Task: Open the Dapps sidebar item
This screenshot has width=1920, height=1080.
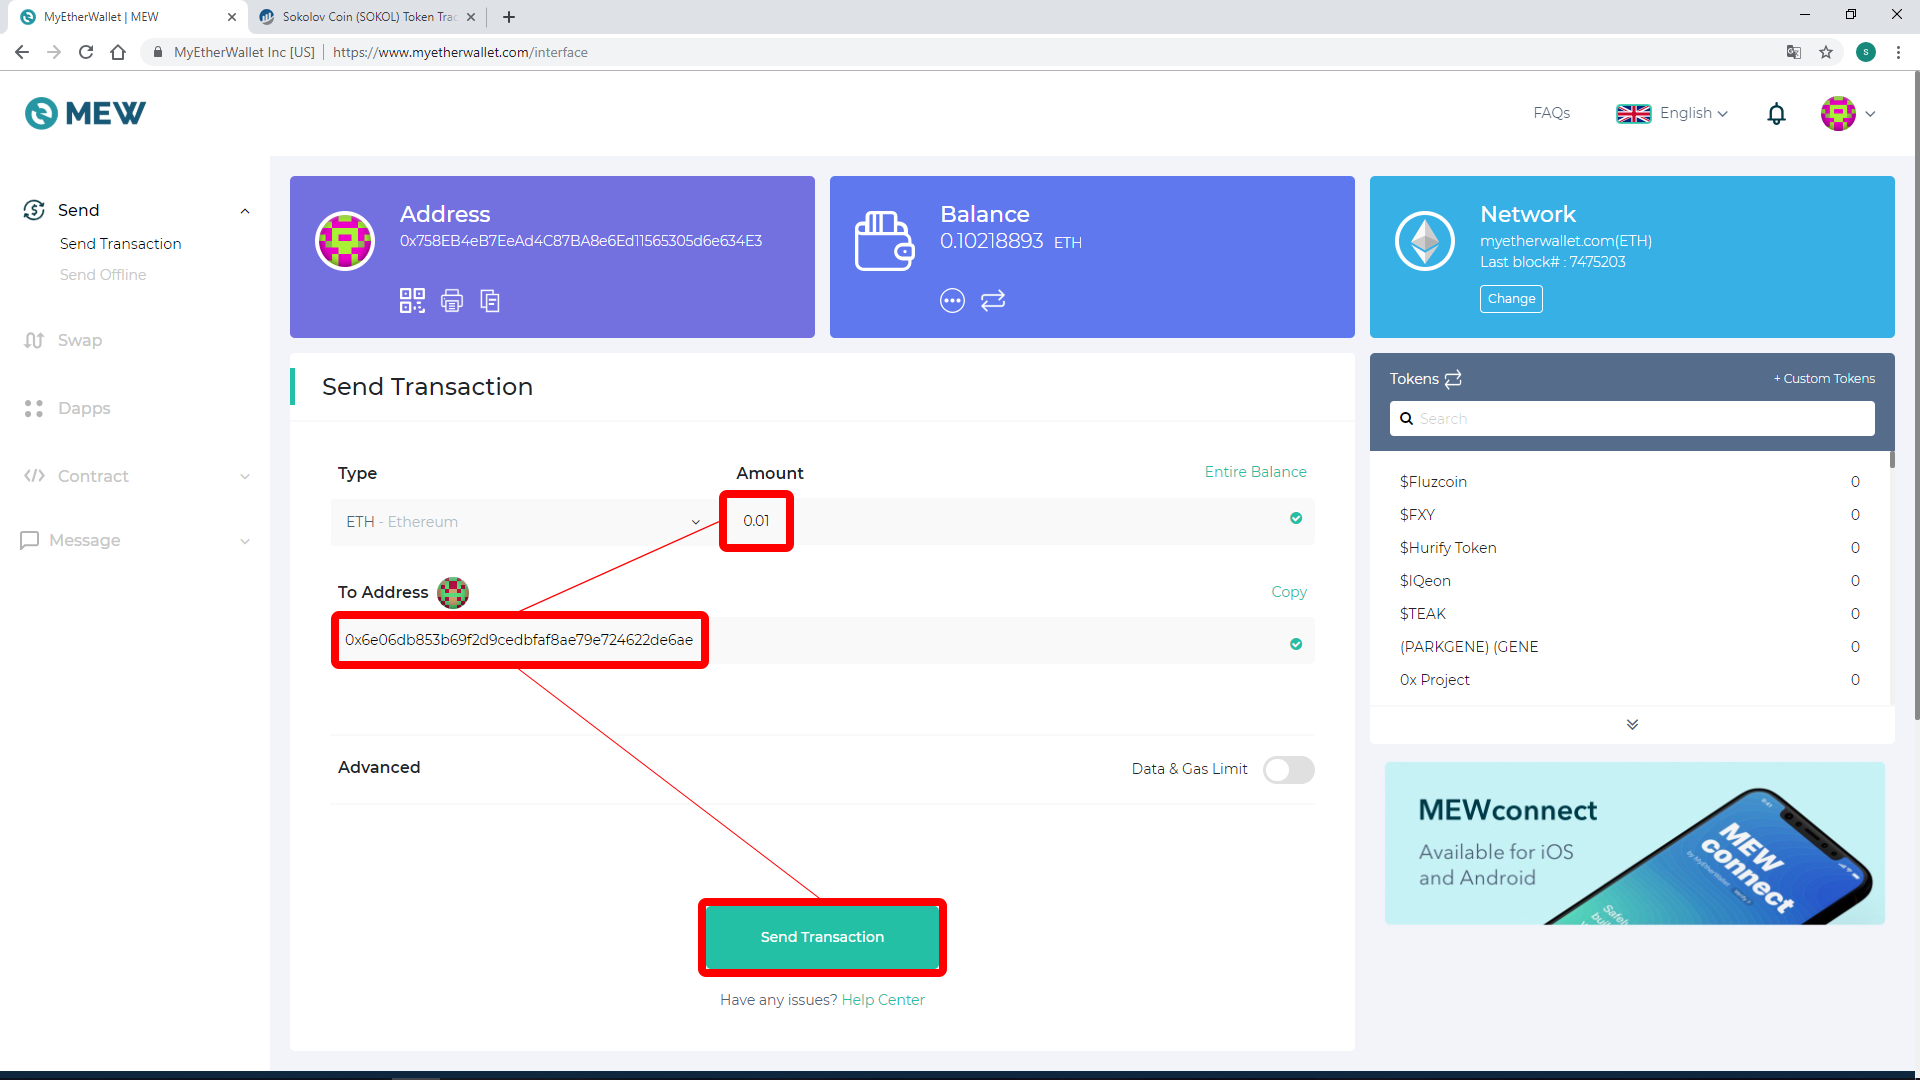Action: pos(67,409)
